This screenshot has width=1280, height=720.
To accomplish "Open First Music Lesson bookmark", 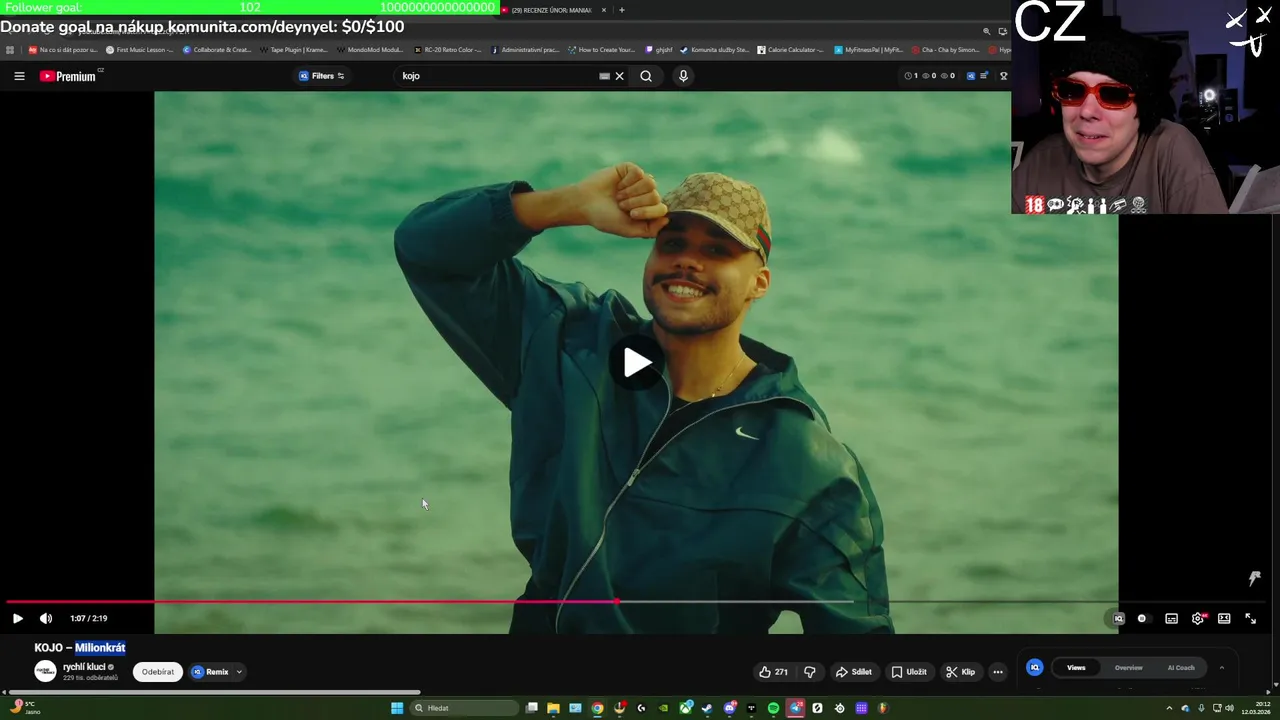I will click(140, 50).
